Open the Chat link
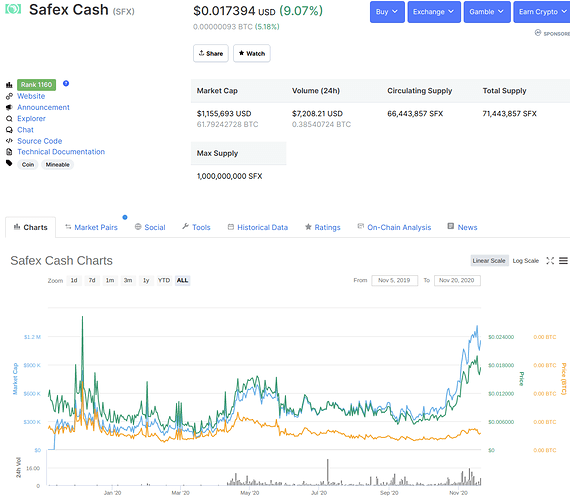This screenshot has width=570, height=500. tap(25, 130)
